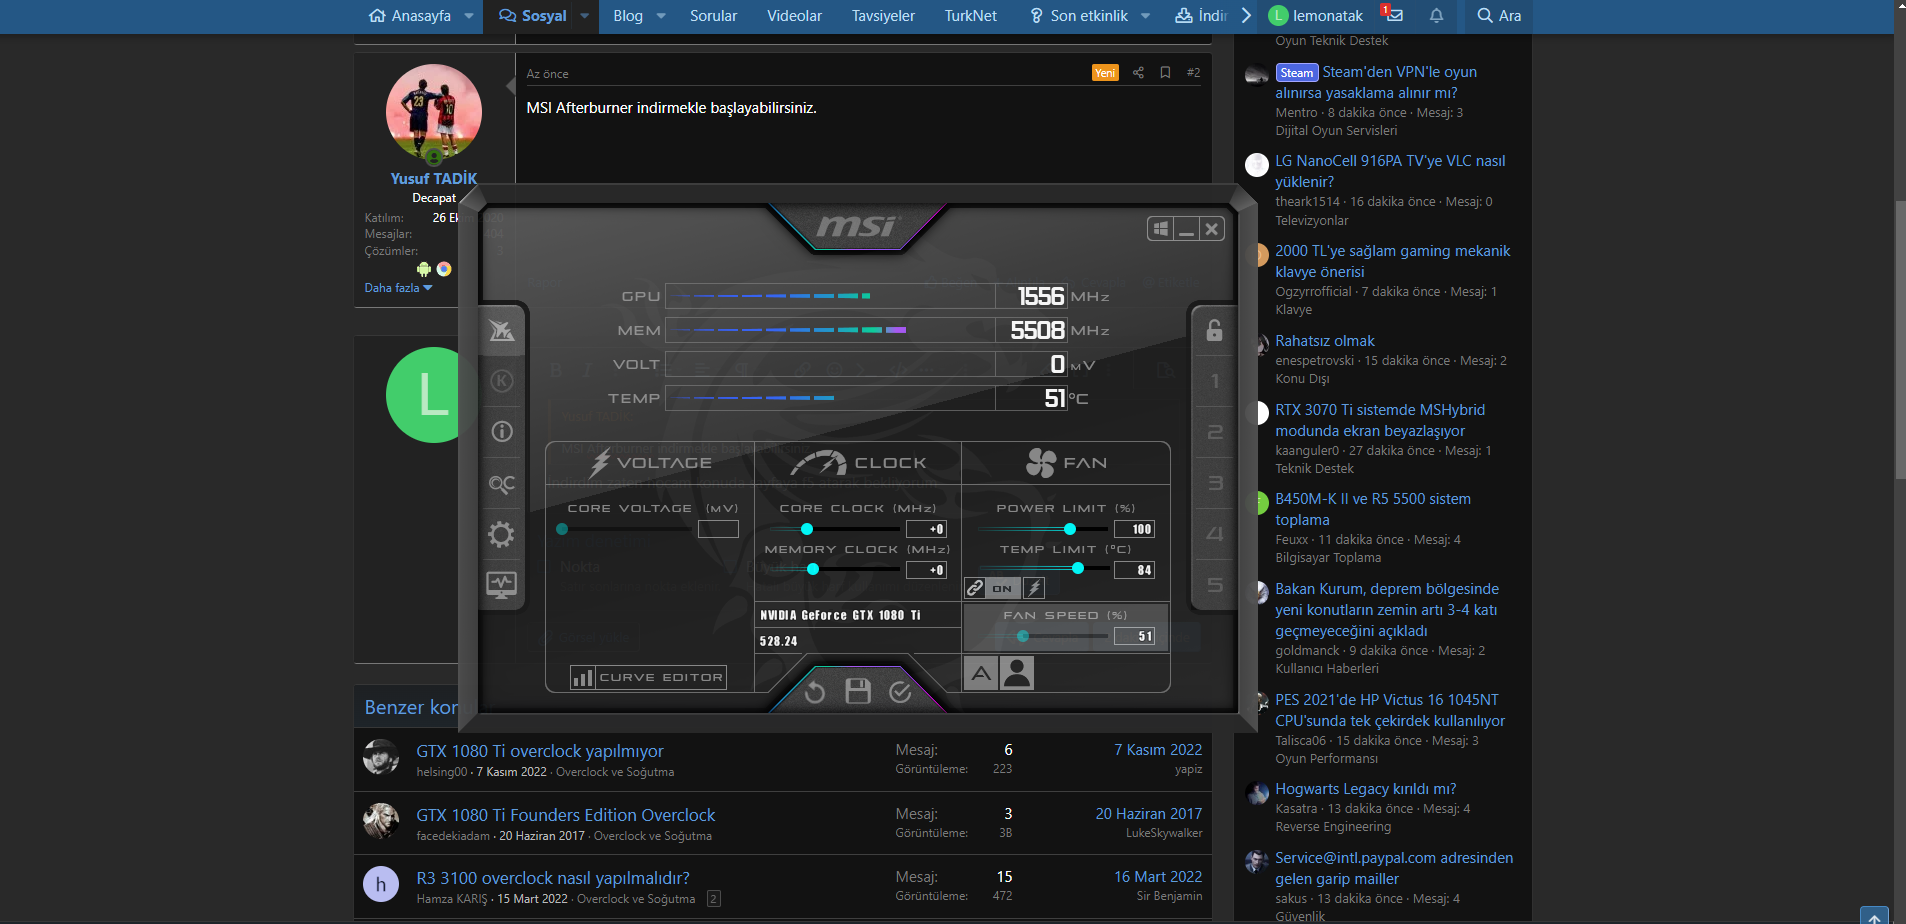Click the Power Limit slider handle
1906x924 pixels.
(1070, 529)
